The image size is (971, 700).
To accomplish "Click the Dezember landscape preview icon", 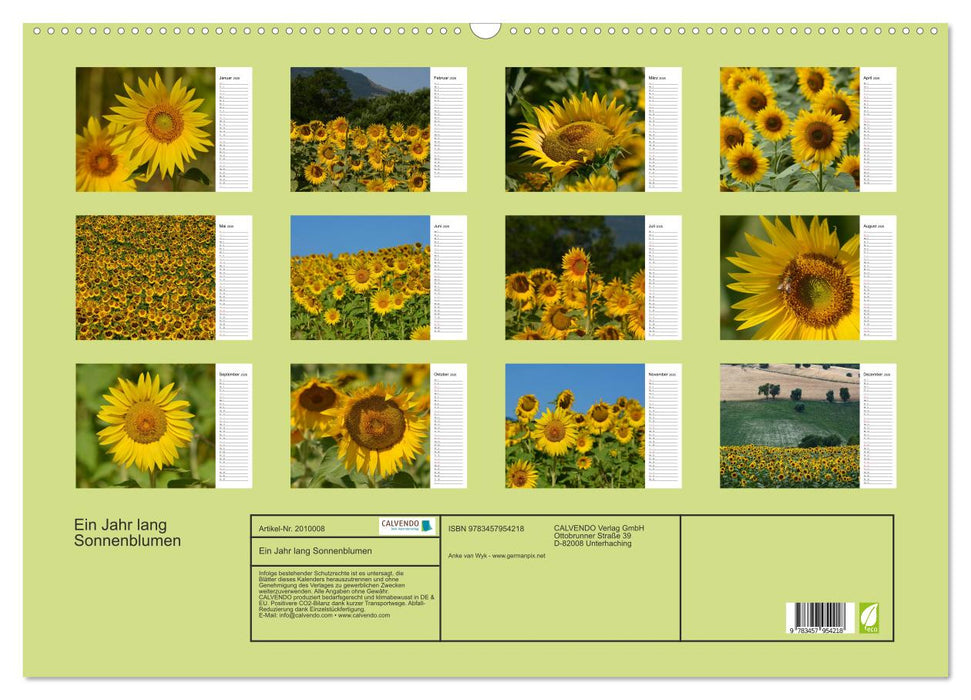I will (x=790, y=425).
